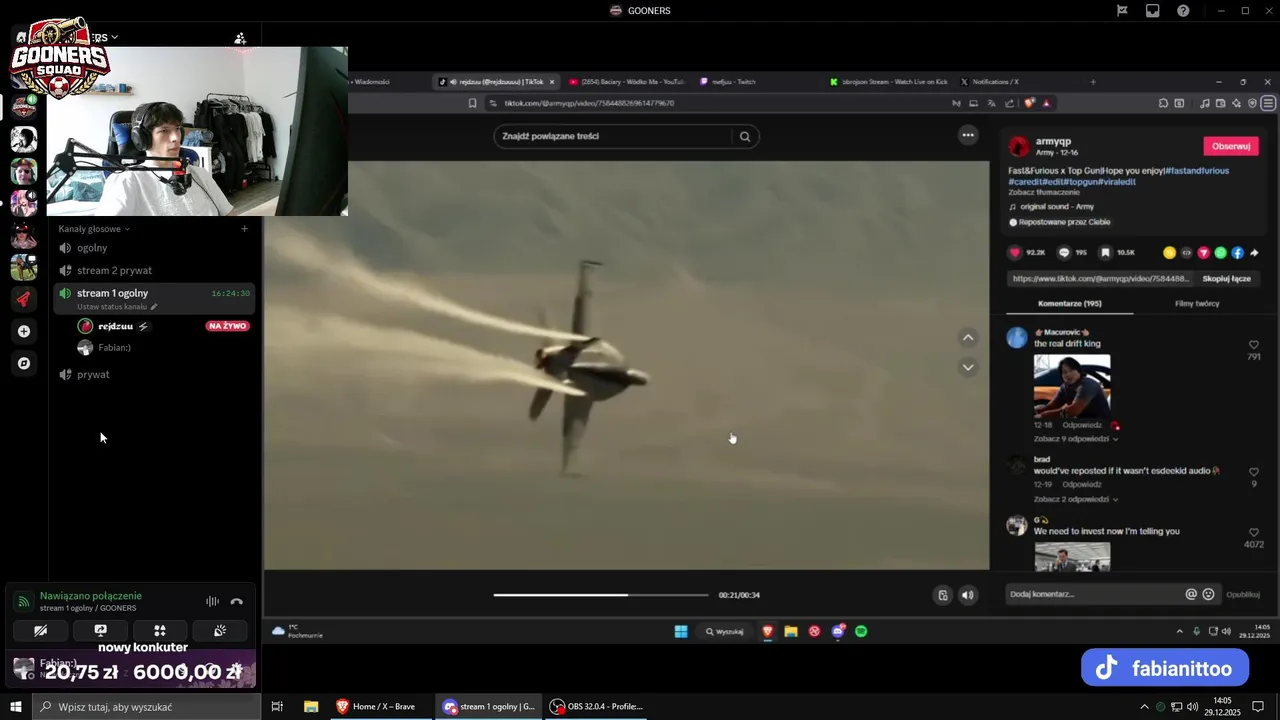Expand Zobacz 9 odpowiedzi replies
The height and width of the screenshot is (720, 1280).
1076,439
